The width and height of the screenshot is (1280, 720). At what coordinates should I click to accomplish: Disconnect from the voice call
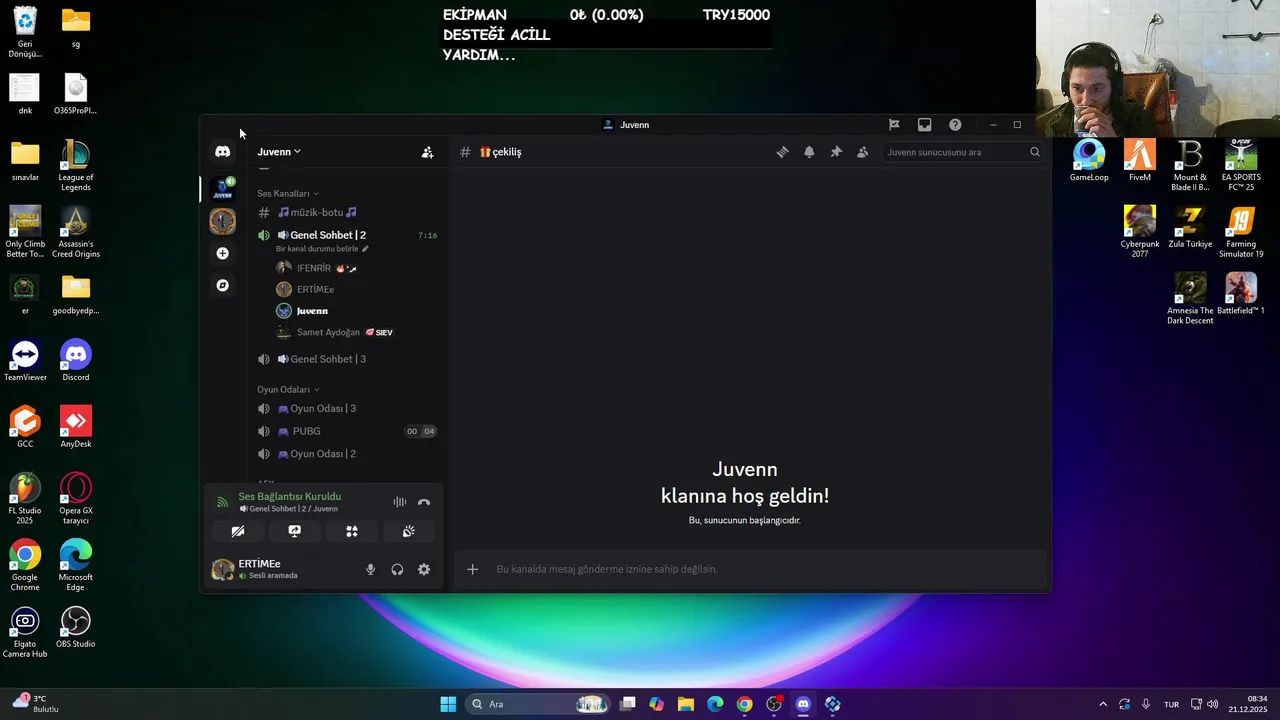pos(424,502)
